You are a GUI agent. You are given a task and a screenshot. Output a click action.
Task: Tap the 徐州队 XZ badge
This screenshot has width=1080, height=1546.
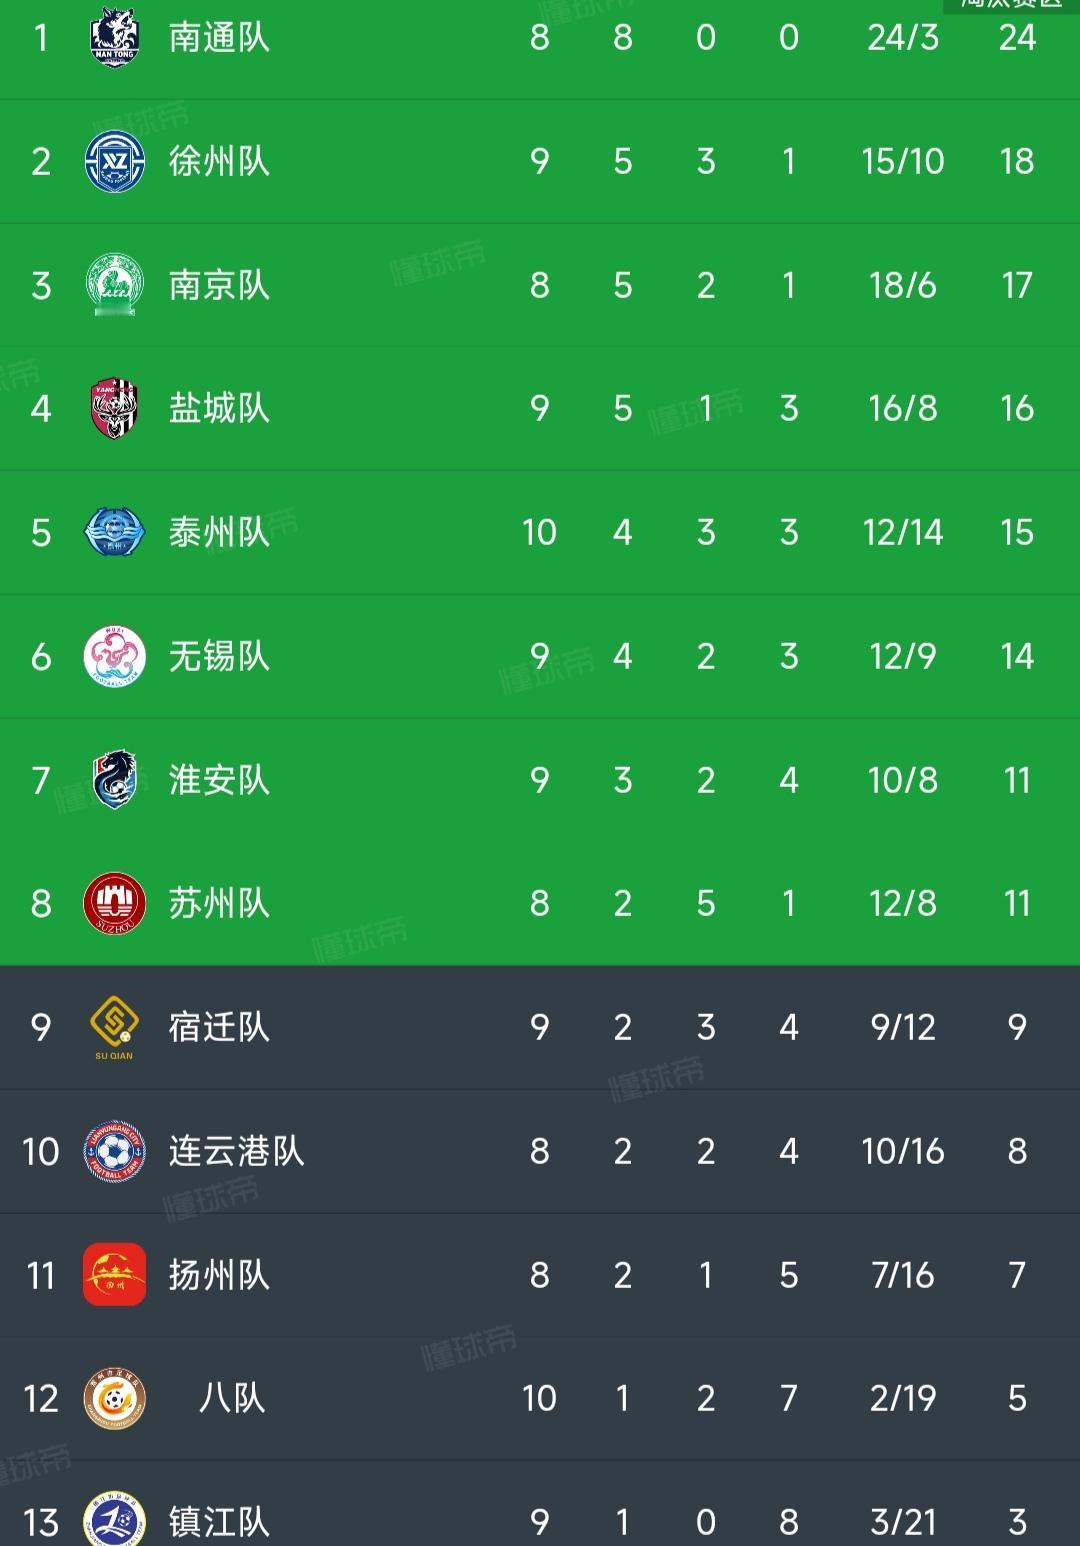tap(114, 161)
